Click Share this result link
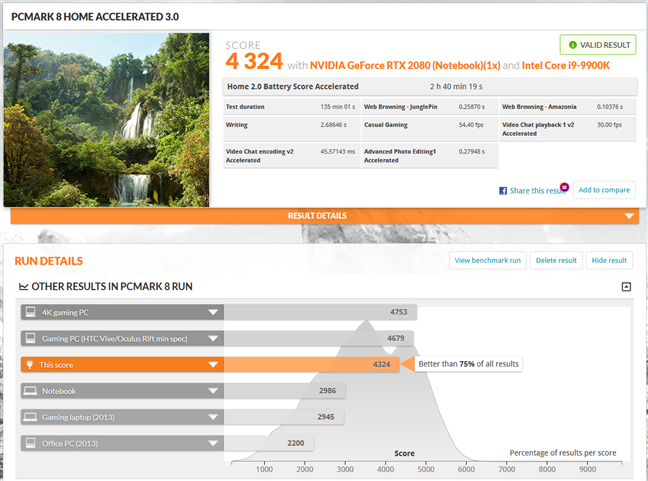This screenshot has height=481, width=648. pos(537,190)
